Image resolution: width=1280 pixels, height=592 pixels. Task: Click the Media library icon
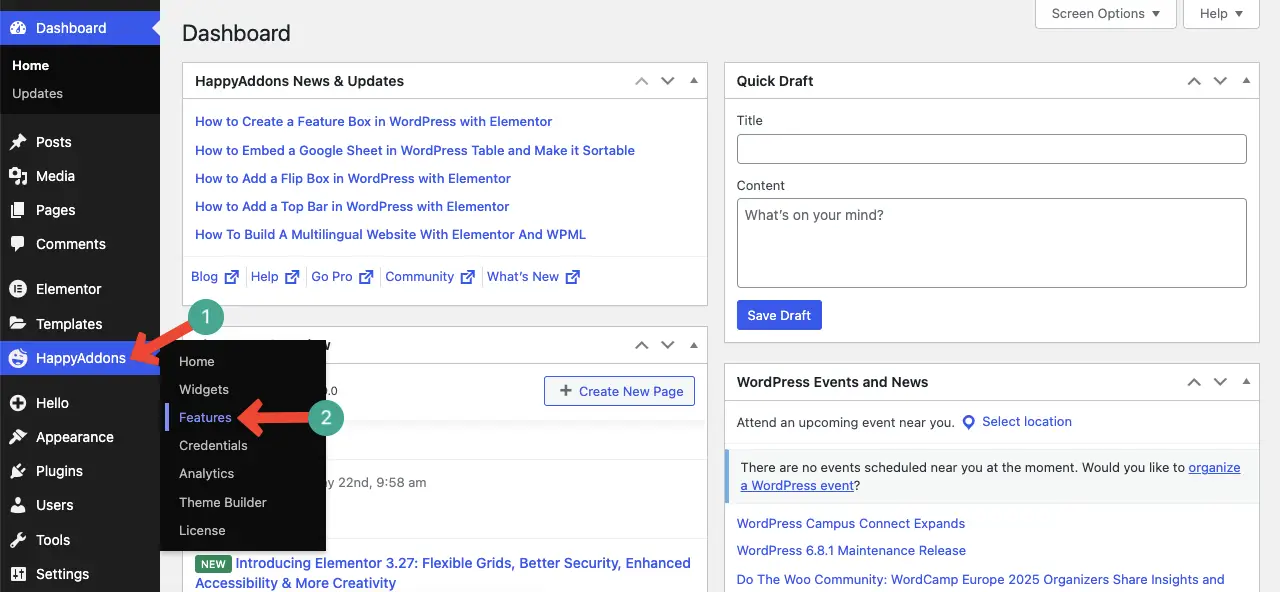coord(18,176)
